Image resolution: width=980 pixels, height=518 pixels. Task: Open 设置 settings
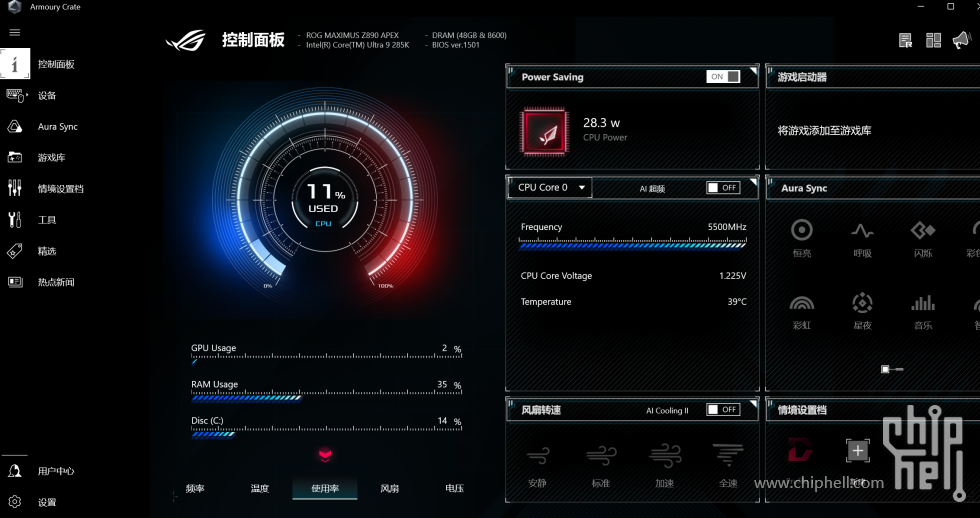coord(47,502)
